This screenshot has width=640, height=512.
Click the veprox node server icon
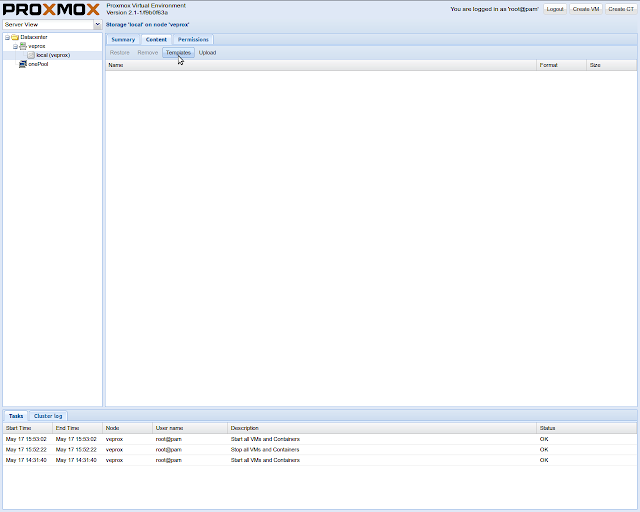tap(23, 46)
